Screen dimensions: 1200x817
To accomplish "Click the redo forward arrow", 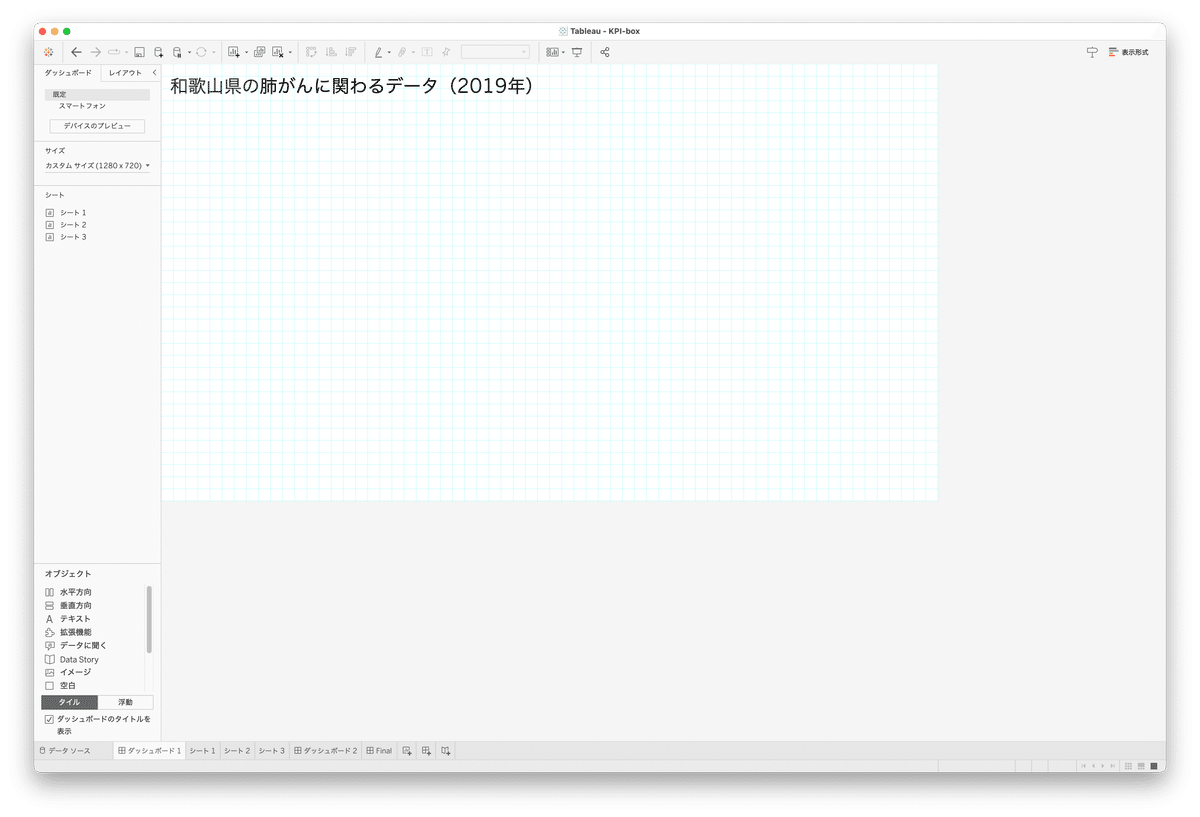I will (96, 52).
